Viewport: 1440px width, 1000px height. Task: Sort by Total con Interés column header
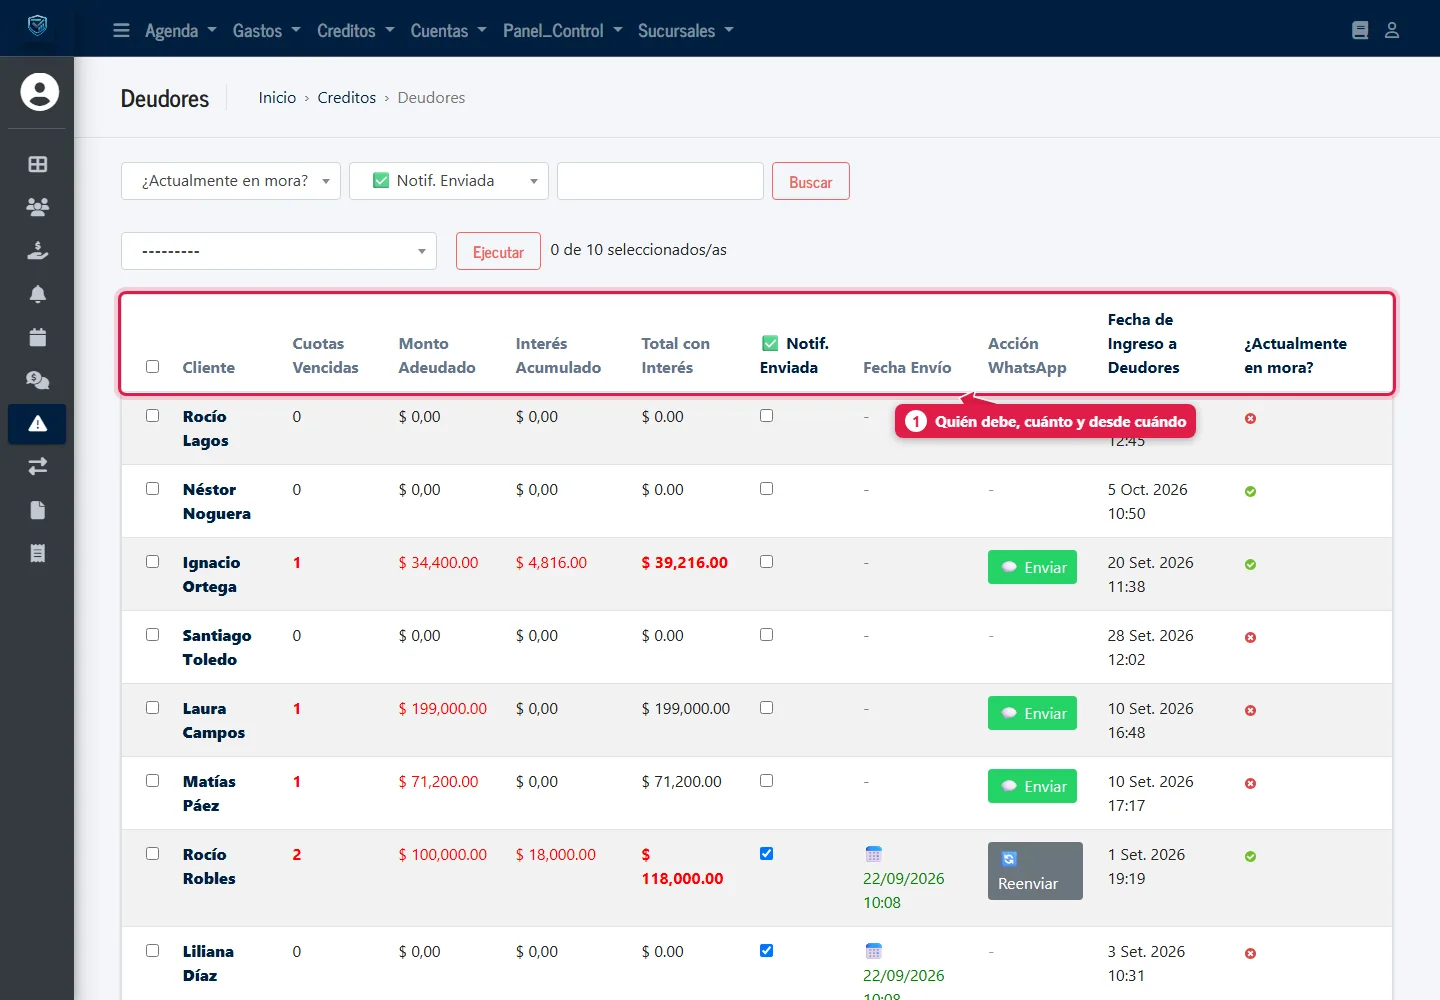click(x=676, y=356)
